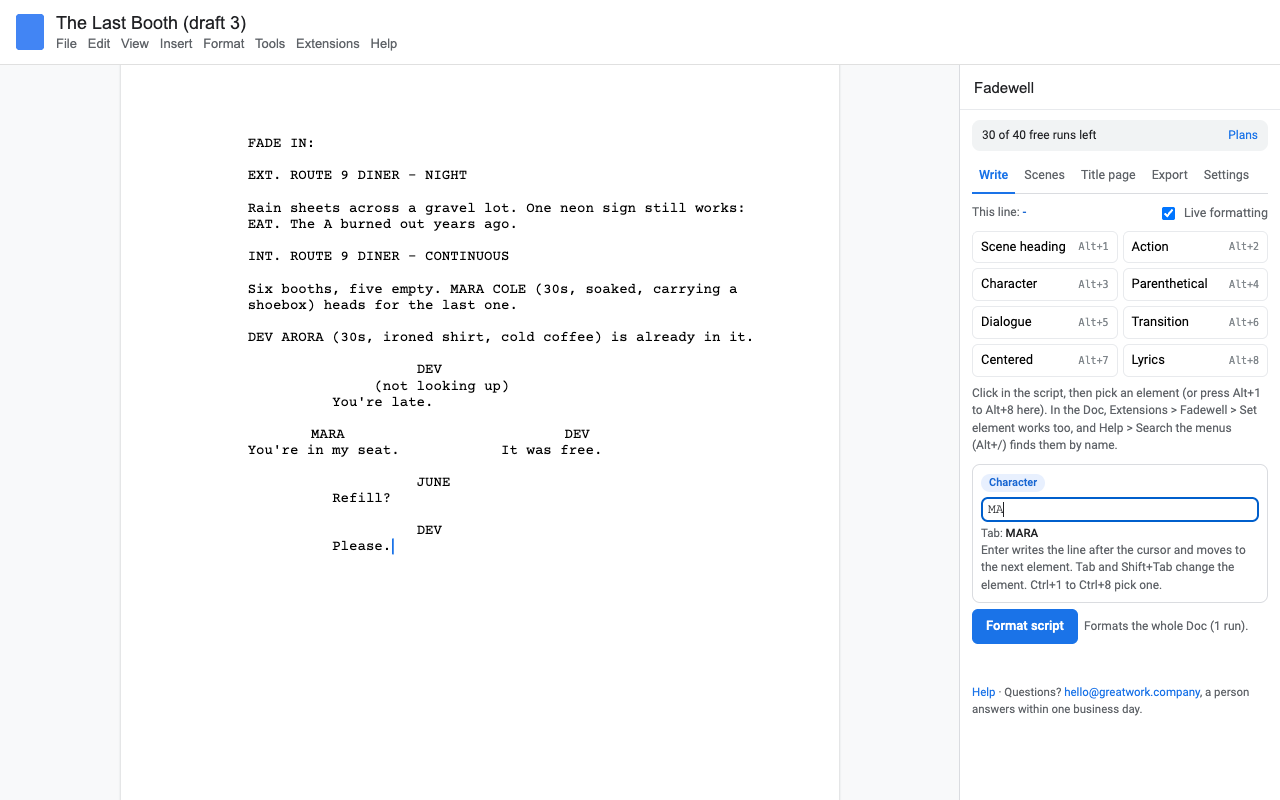
Task: Apply the Scene heading element
Action: coord(1045,247)
